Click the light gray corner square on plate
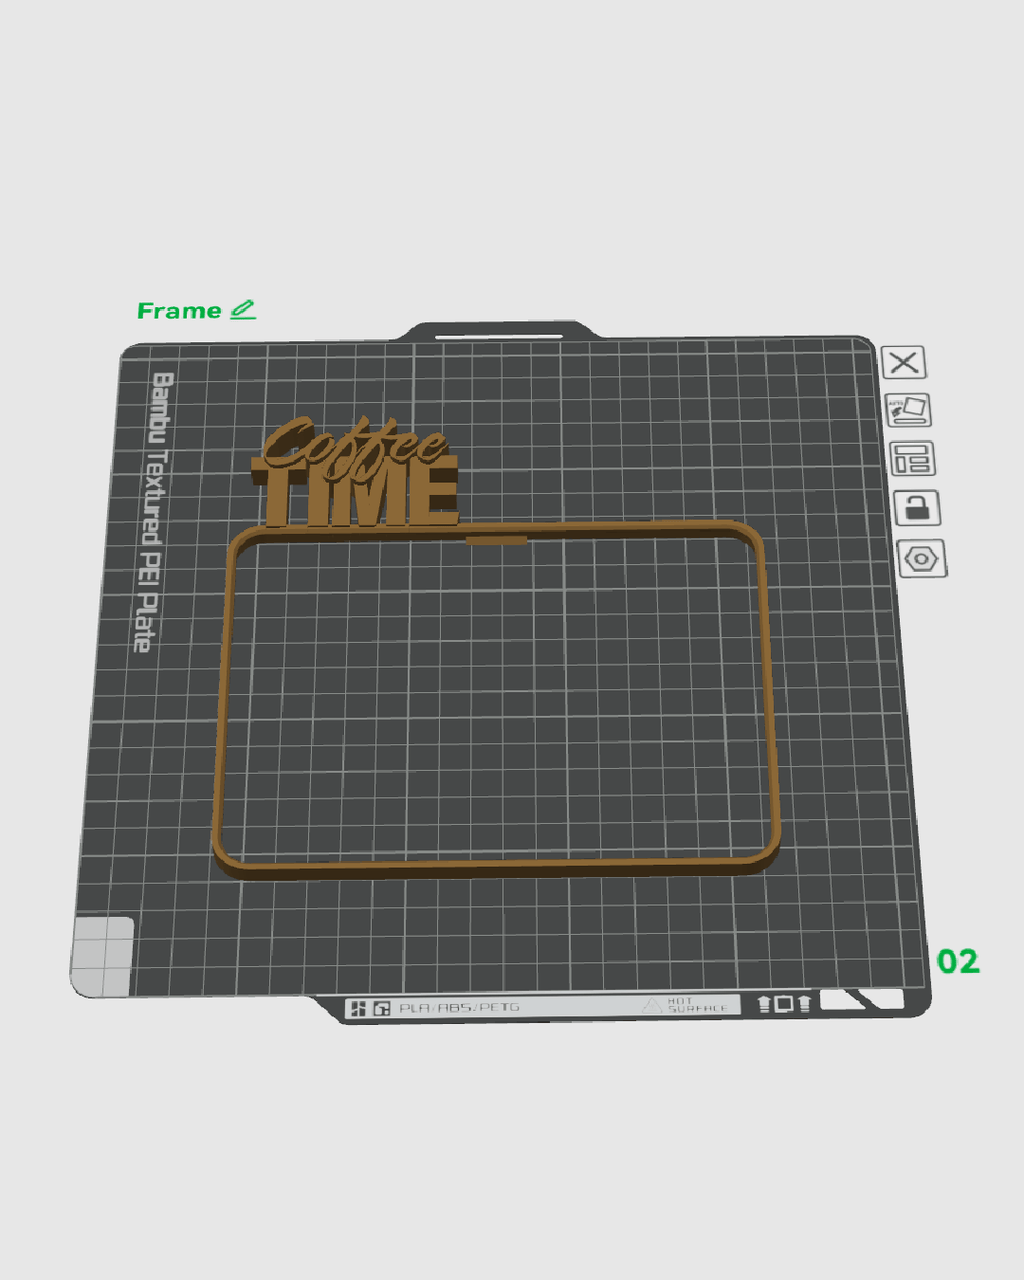Image resolution: width=1024 pixels, height=1280 pixels. click(102, 957)
